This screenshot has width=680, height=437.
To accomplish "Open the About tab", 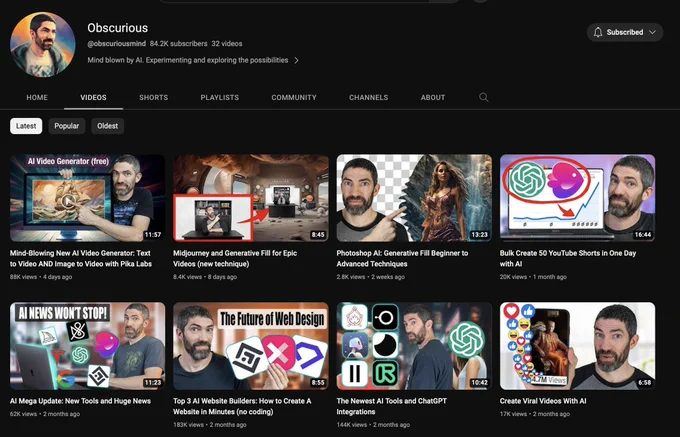I will (x=433, y=97).
